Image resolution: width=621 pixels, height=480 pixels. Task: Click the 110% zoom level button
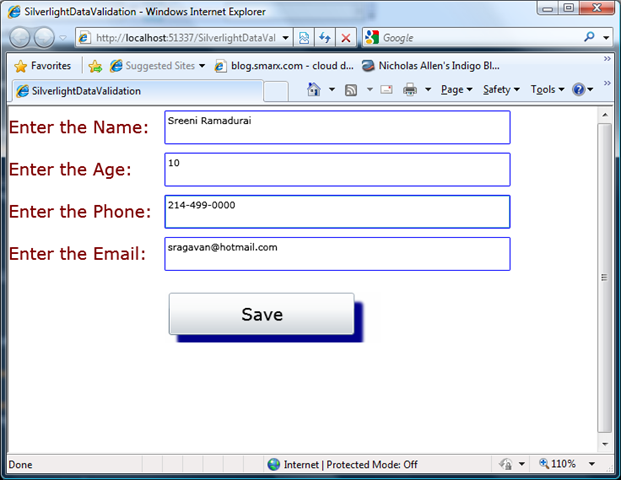(558, 464)
